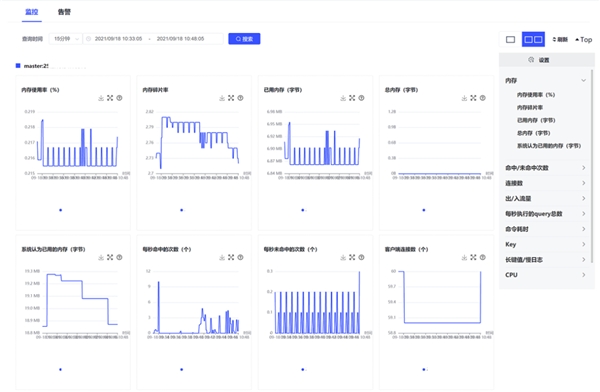Expand the 每秒命中的次数 chart fullscreen
Viewport: 600px width, 392px height.
point(231,257)
